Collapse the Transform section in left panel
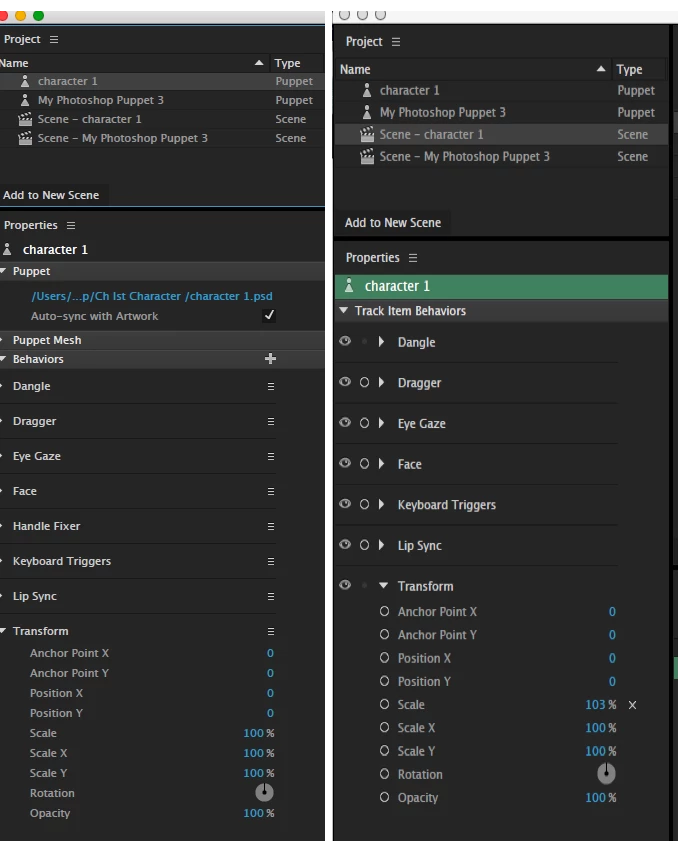The width and height of the screenshot is (694, 841). [4, 631]
